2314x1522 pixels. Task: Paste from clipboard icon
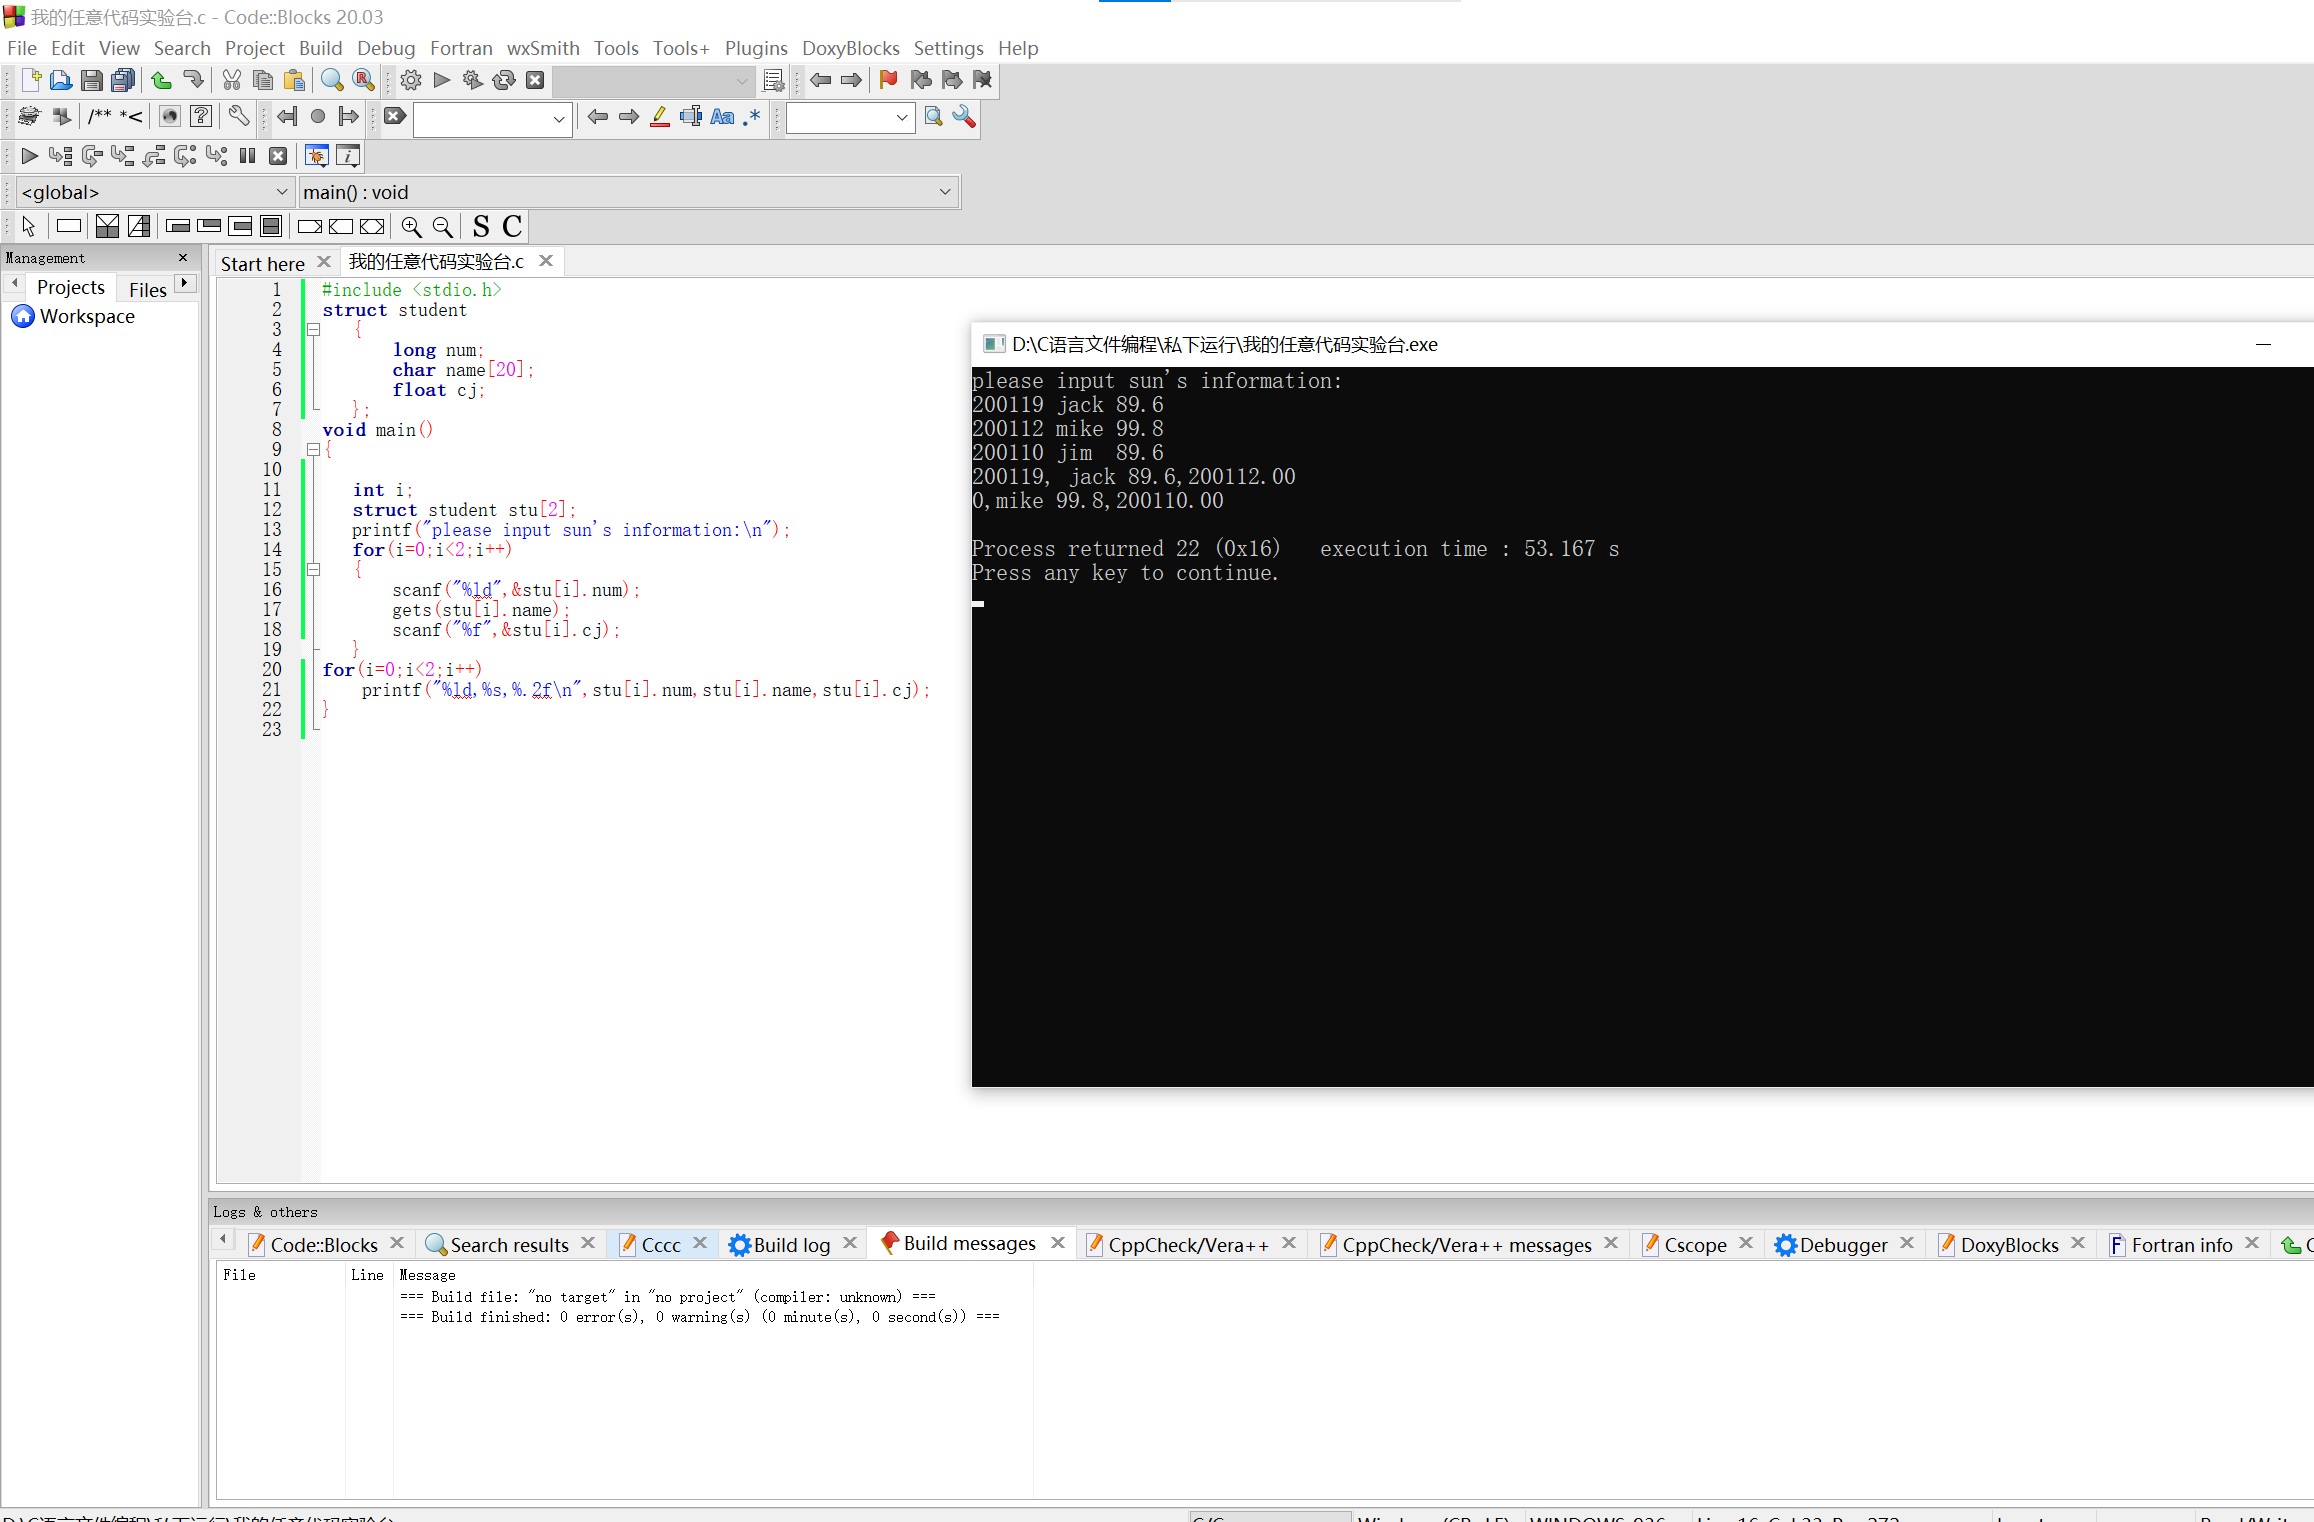[294, 80]
